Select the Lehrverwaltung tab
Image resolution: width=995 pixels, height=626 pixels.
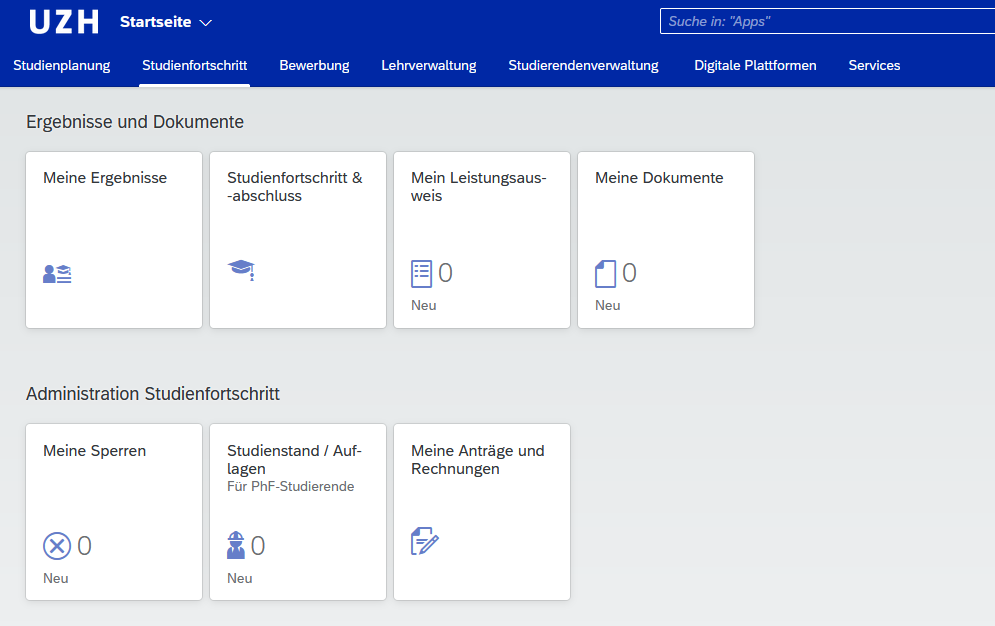pyautogui.click(x=428, y=66)
